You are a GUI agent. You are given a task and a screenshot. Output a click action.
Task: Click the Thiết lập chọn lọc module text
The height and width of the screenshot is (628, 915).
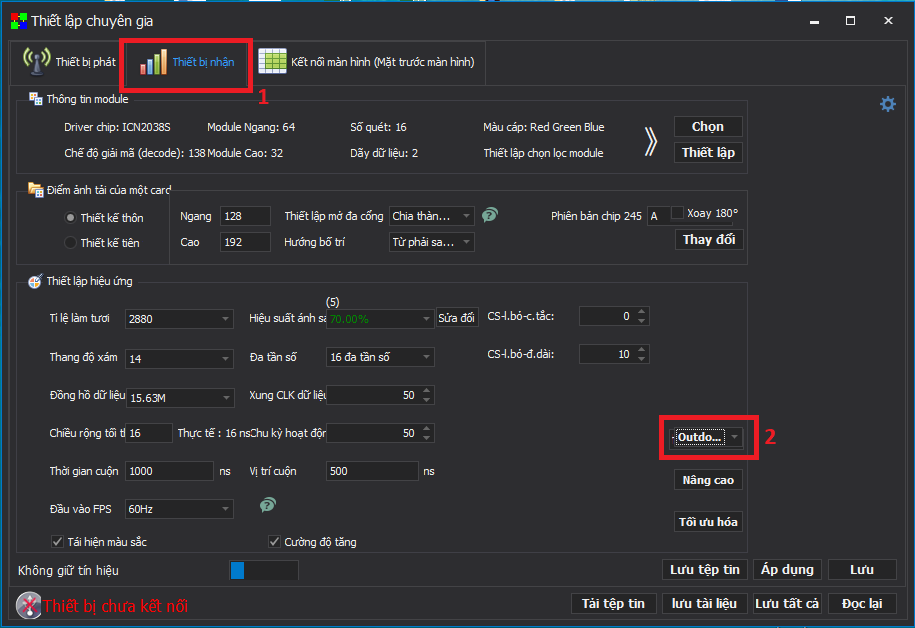(543, 153)
